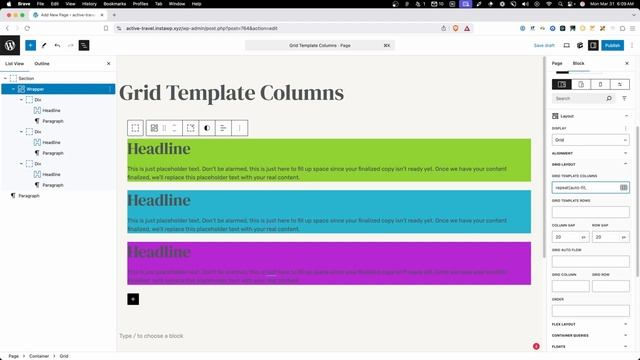Open the Display dropdown set to Grid
Image resolution: width=640 pixels, height=360 pixels.
pos(591,140)
